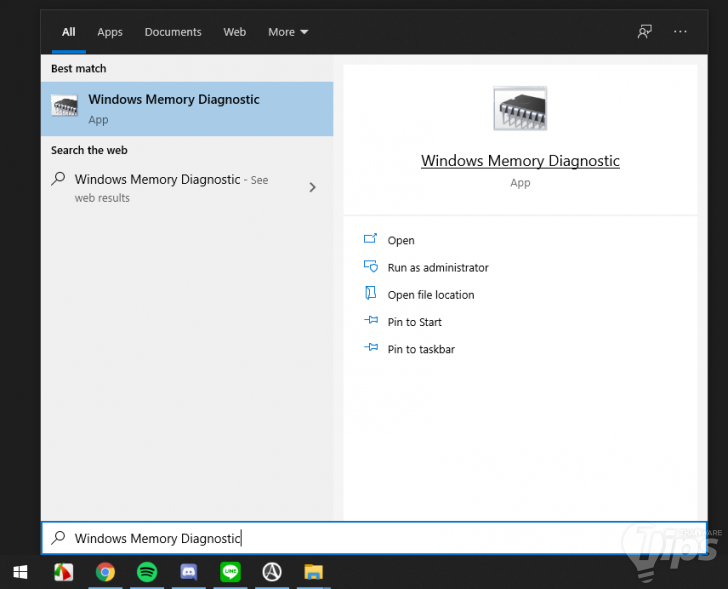Expand the web result chevron arrow

click(312, 188)
